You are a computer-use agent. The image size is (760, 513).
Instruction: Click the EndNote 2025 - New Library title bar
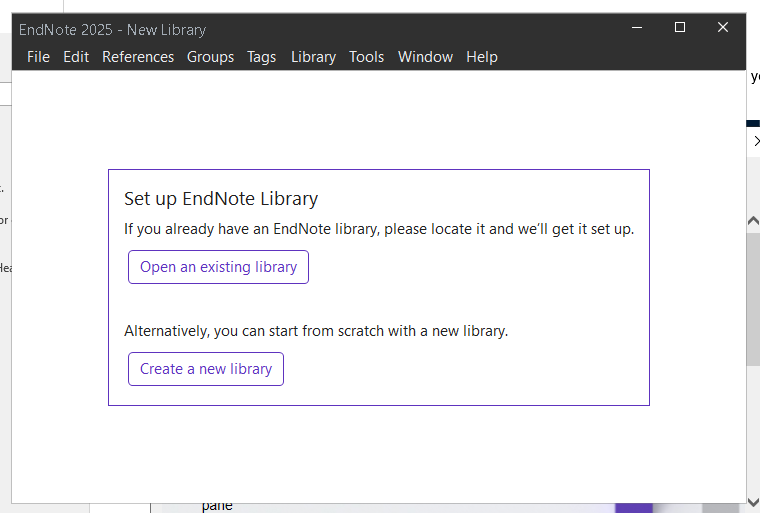300,29
